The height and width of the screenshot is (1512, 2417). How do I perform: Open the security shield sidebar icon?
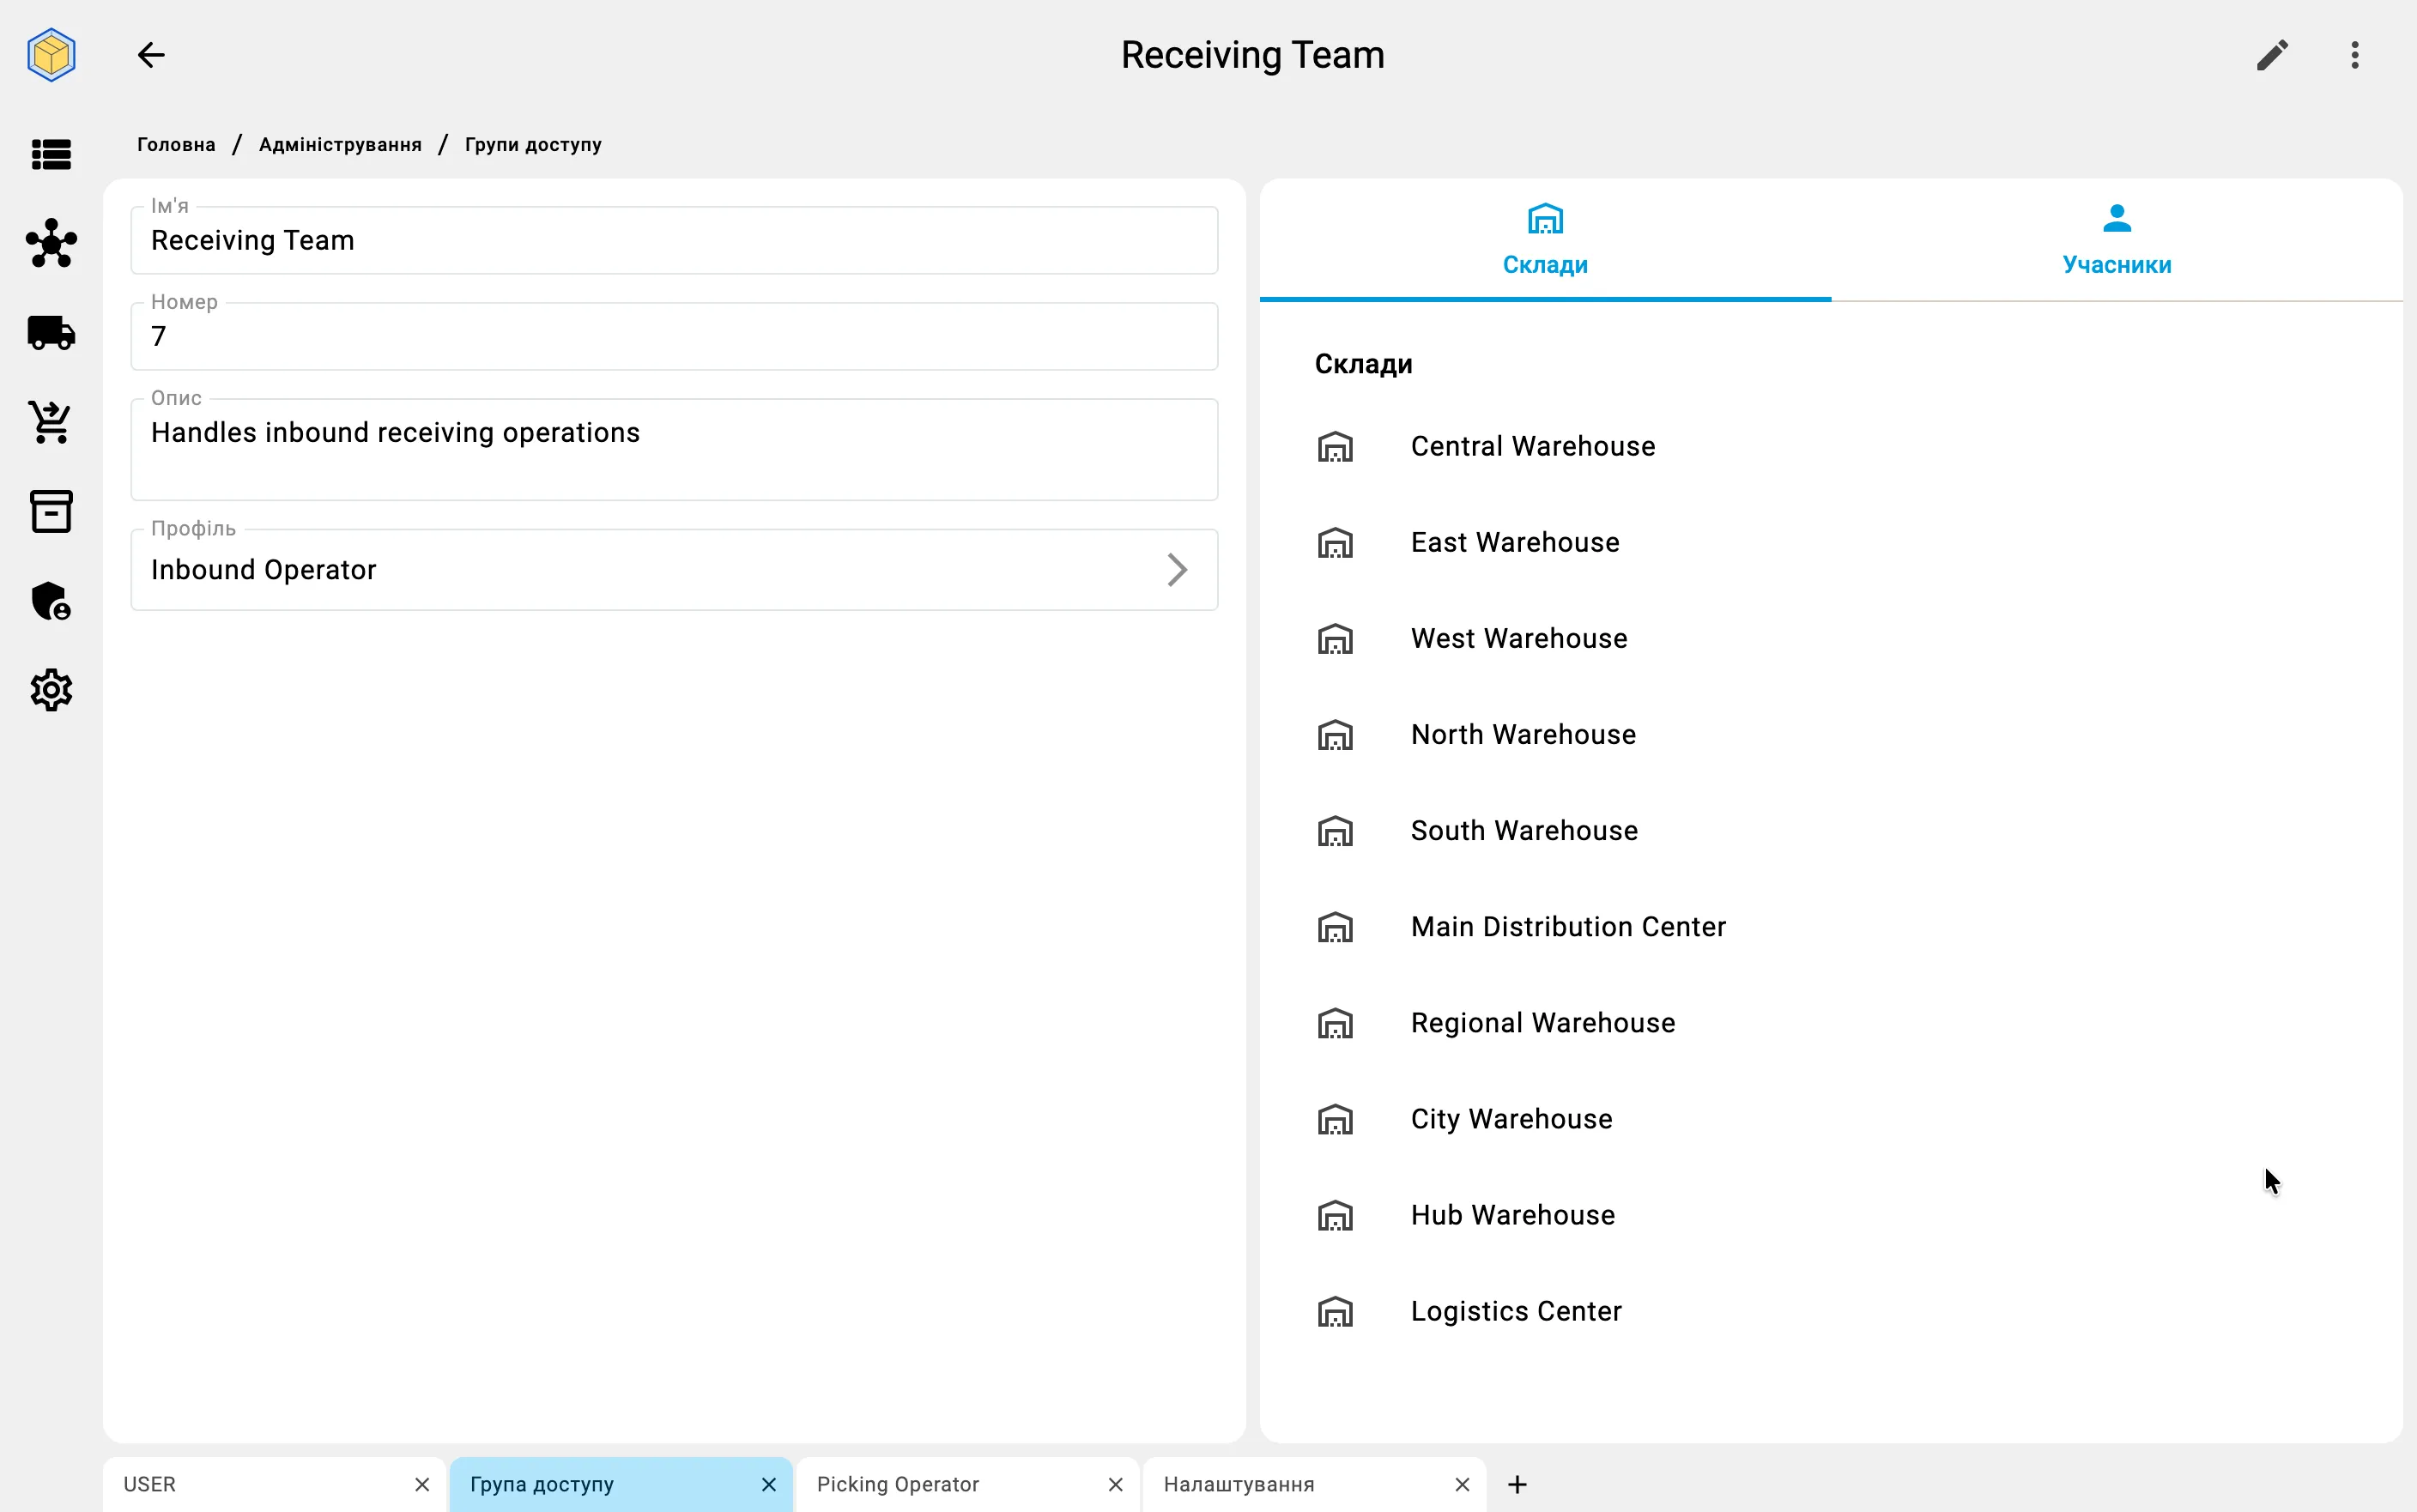pyautogui.click(x=51, y=601)
